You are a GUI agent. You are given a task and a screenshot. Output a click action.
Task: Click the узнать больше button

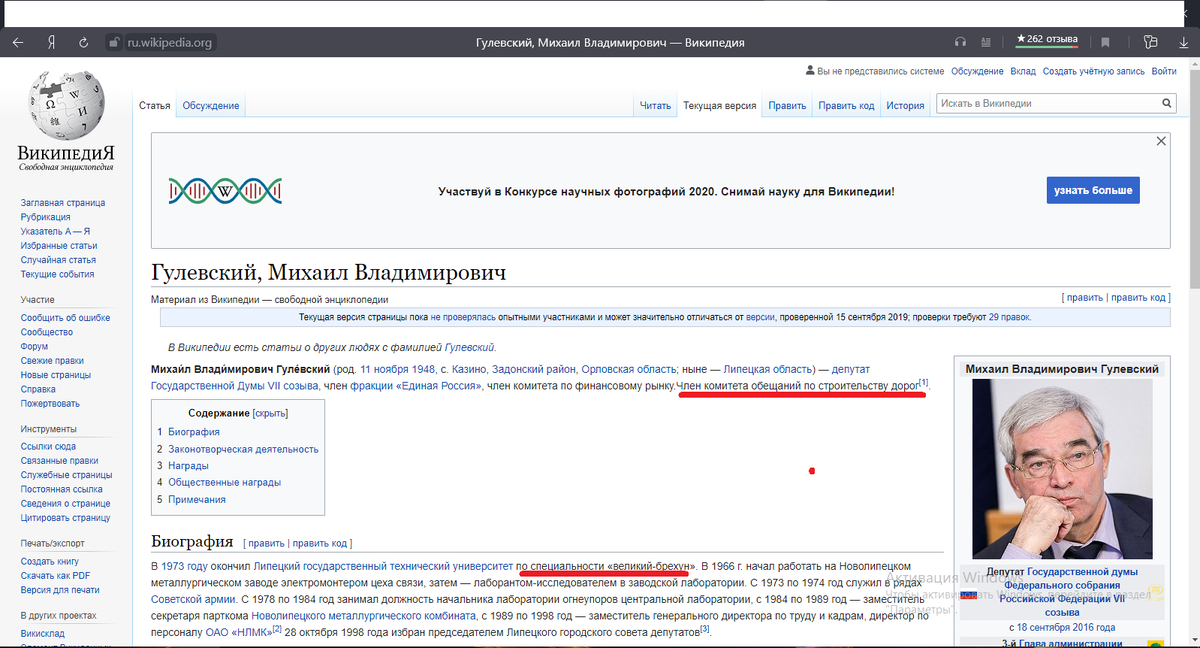[1093, 190]
